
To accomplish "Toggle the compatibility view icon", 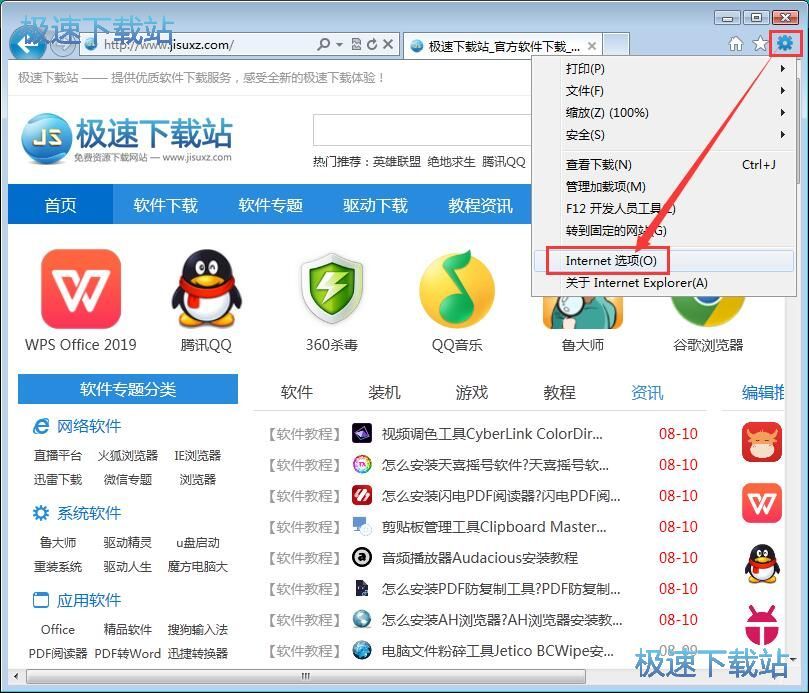I will [356, 44].
